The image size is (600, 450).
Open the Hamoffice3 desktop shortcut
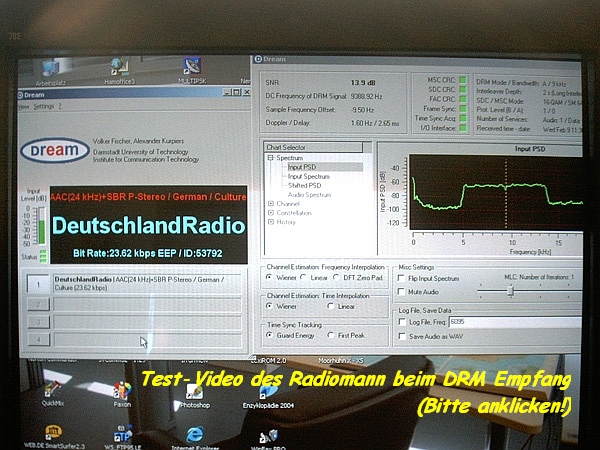(x=119, y=71)
